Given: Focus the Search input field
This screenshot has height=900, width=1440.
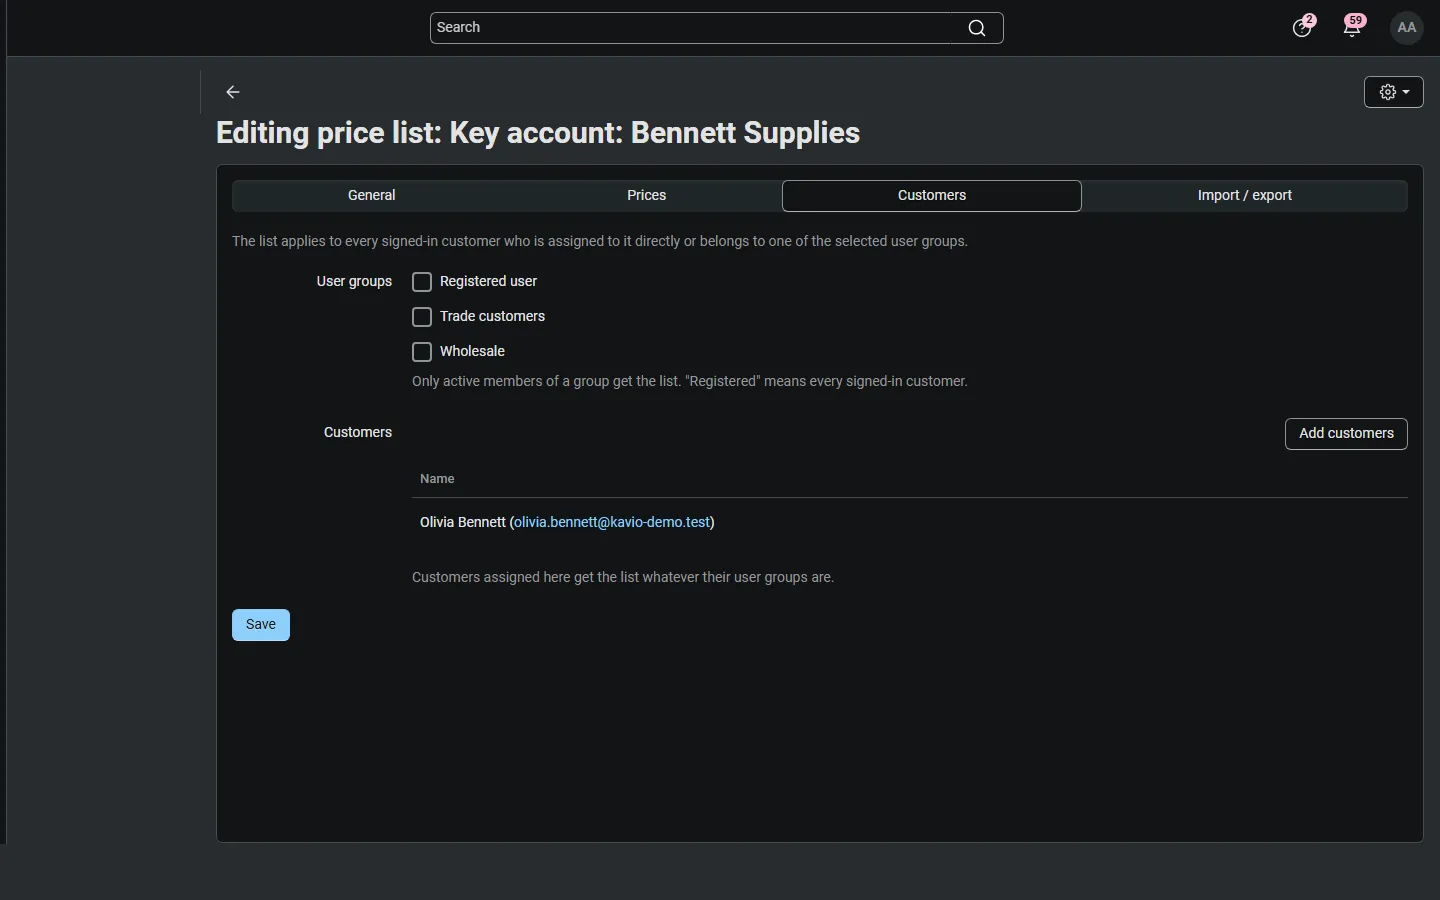Looking at the screenshot, I should point(716,28).
